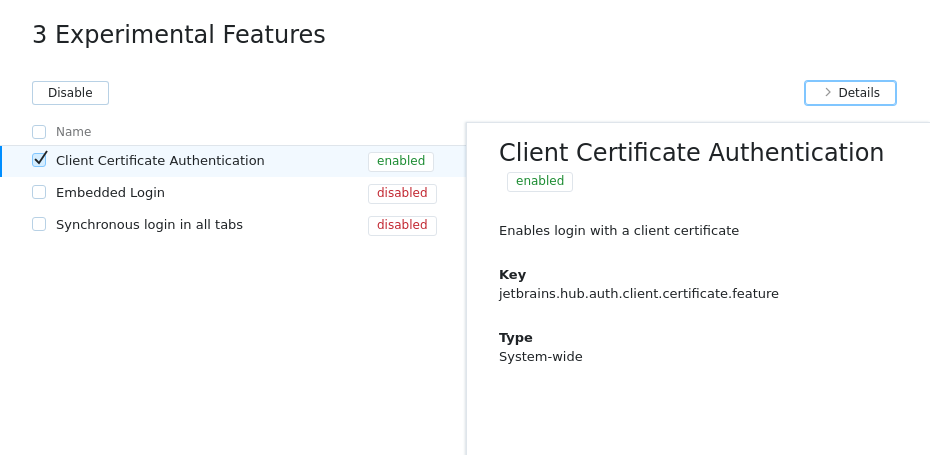
Task: Click the Disable button
Action: tap(70, 93)
